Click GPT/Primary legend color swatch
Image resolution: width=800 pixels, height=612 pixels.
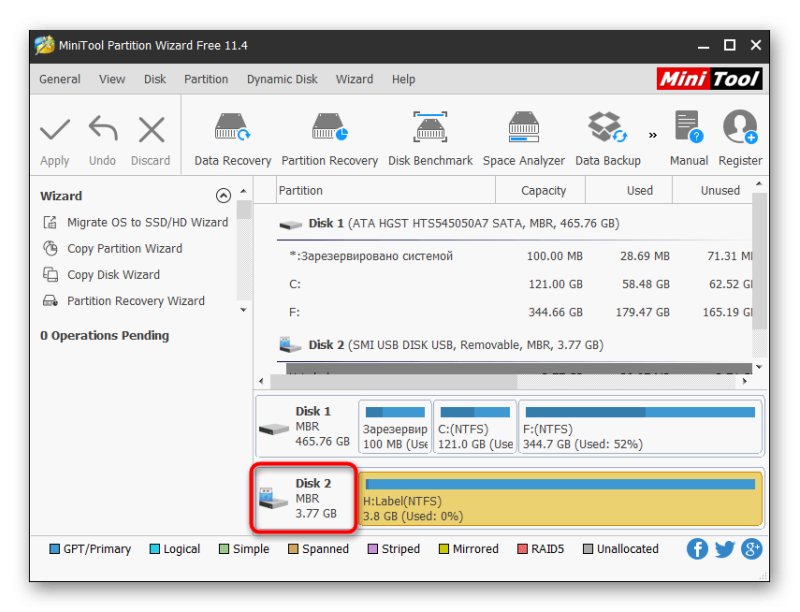54,549
